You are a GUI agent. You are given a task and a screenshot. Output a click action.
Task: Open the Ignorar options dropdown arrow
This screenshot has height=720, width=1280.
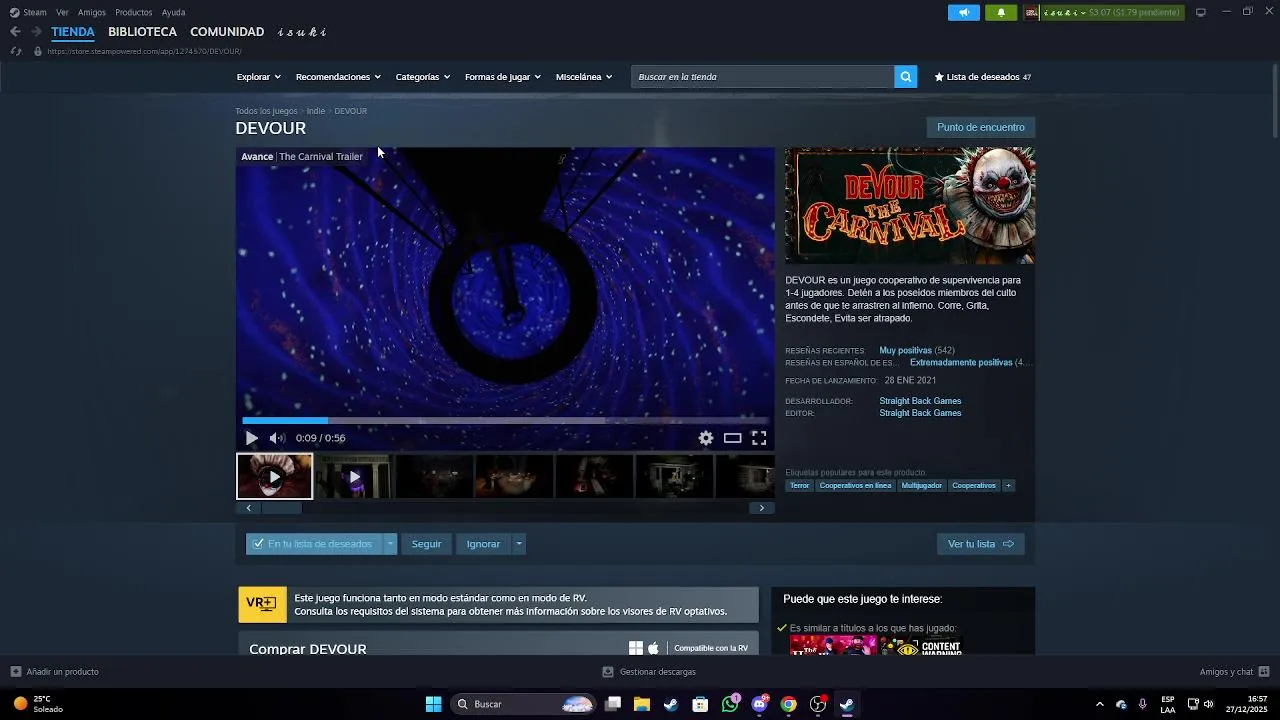coord(518,544)
